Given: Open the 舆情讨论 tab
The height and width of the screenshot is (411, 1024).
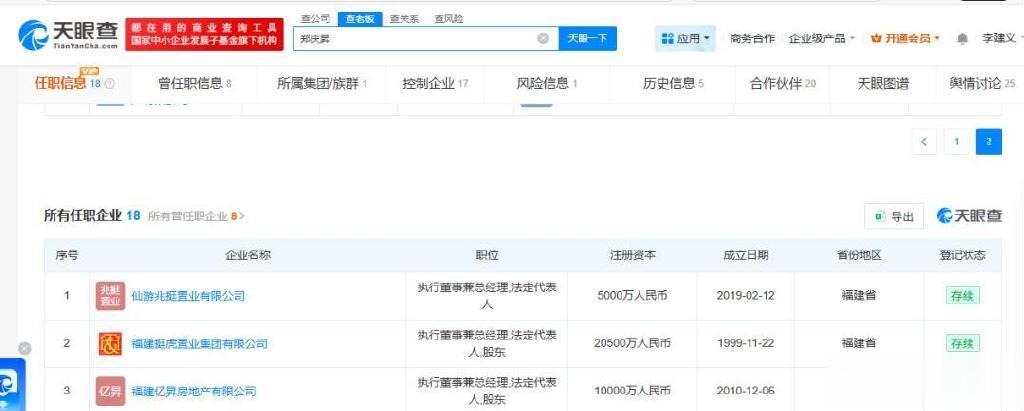Looking at the screenshot, I should pyautogui.click(x=982, y=84).
